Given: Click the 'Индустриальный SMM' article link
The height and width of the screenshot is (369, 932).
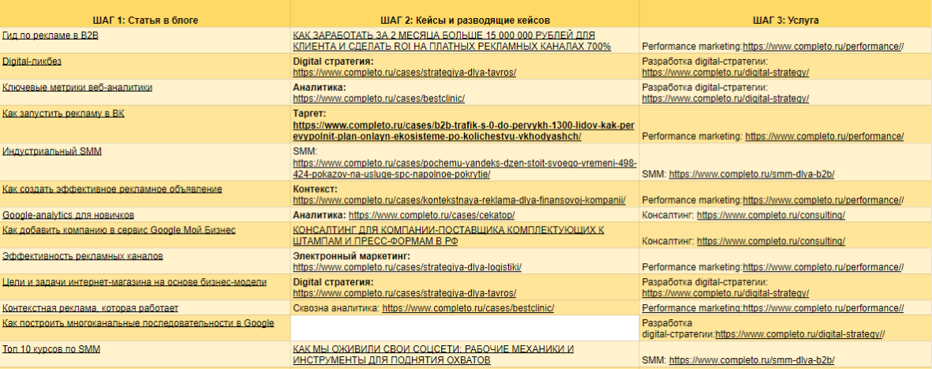Looking at the screenshot, I should click(52, 152).
